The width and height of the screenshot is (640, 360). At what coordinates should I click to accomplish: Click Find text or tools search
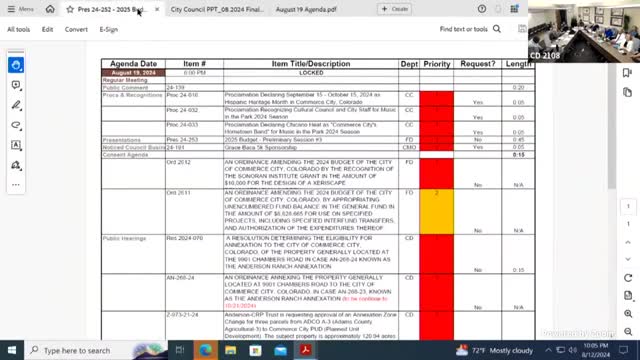click(463, 29)
